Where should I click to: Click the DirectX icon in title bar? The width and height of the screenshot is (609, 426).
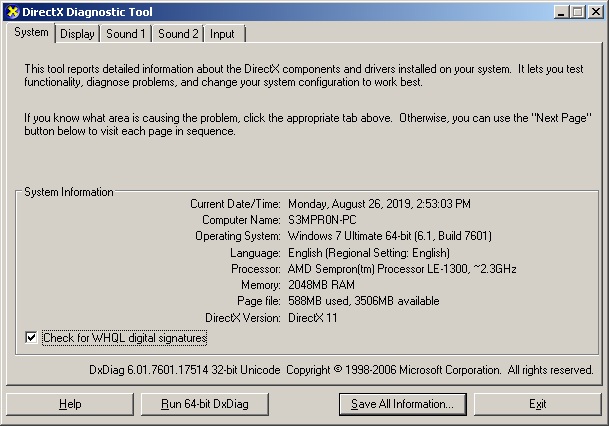point(13,12)
